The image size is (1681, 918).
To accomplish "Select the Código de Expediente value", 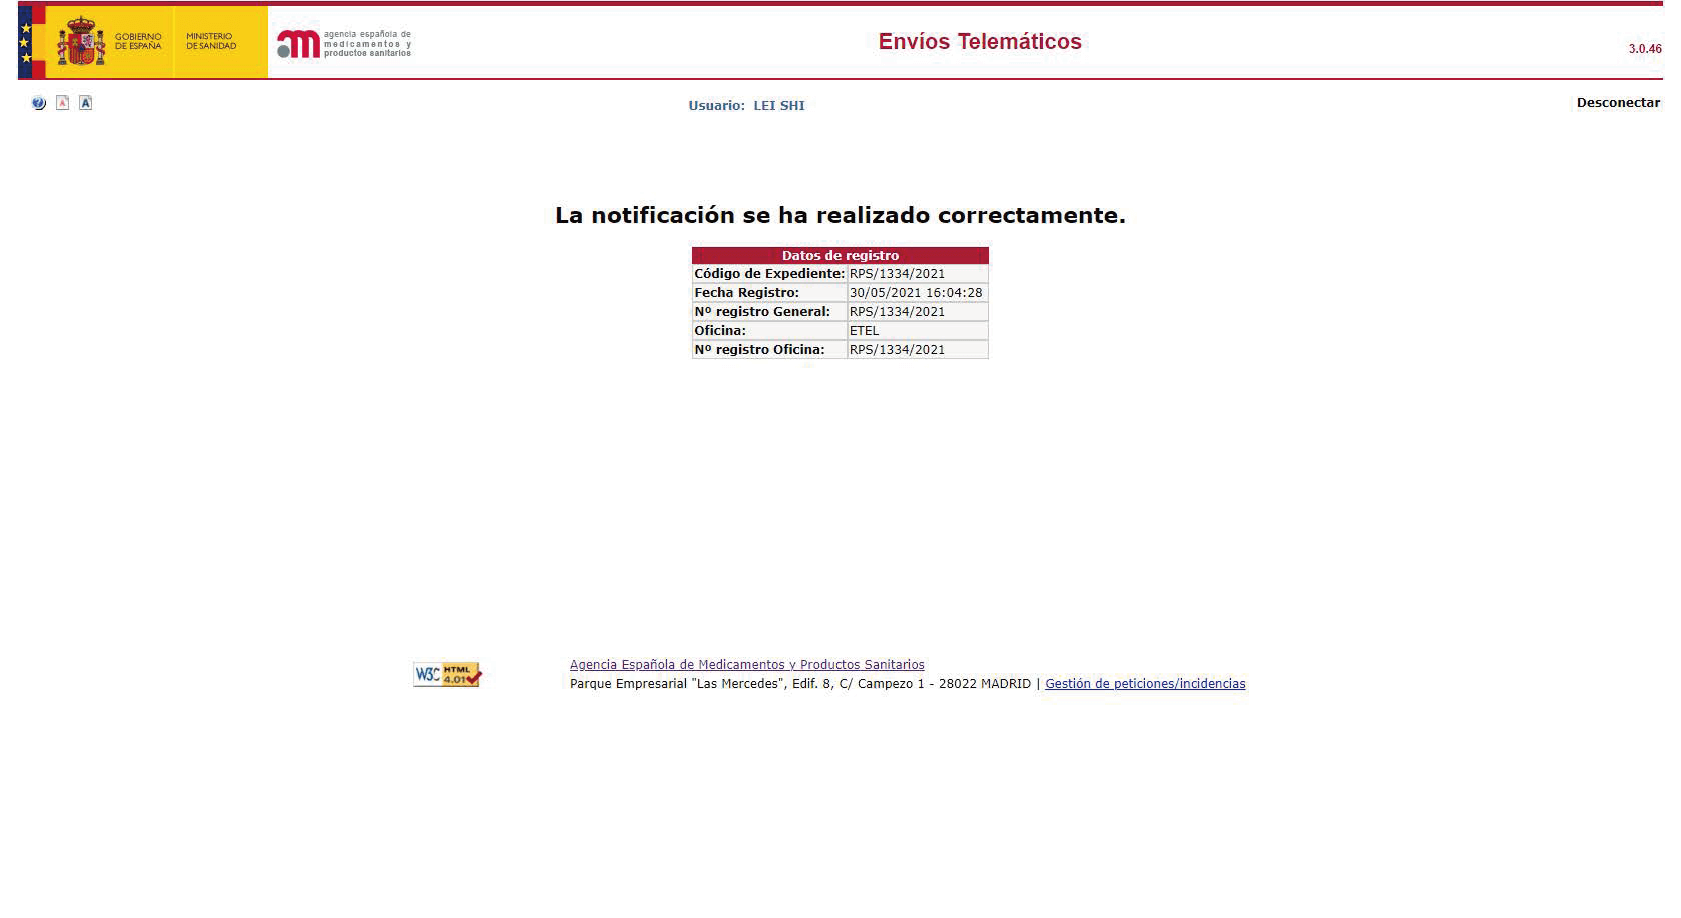I will tap(897, 274).
